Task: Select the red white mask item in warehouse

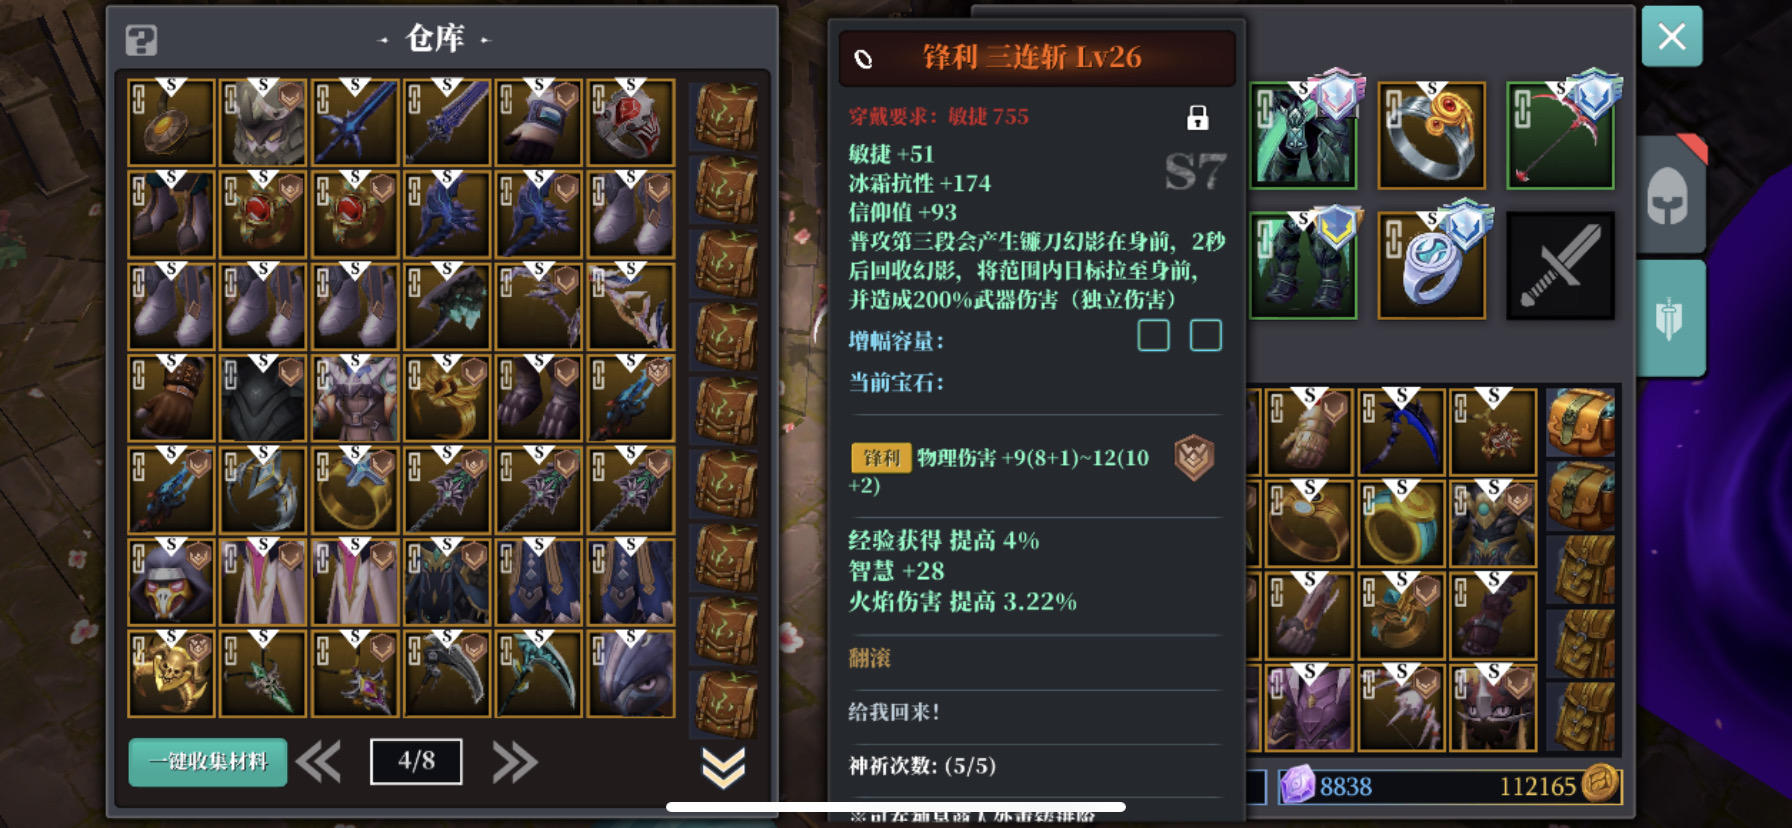Action: 631,122
